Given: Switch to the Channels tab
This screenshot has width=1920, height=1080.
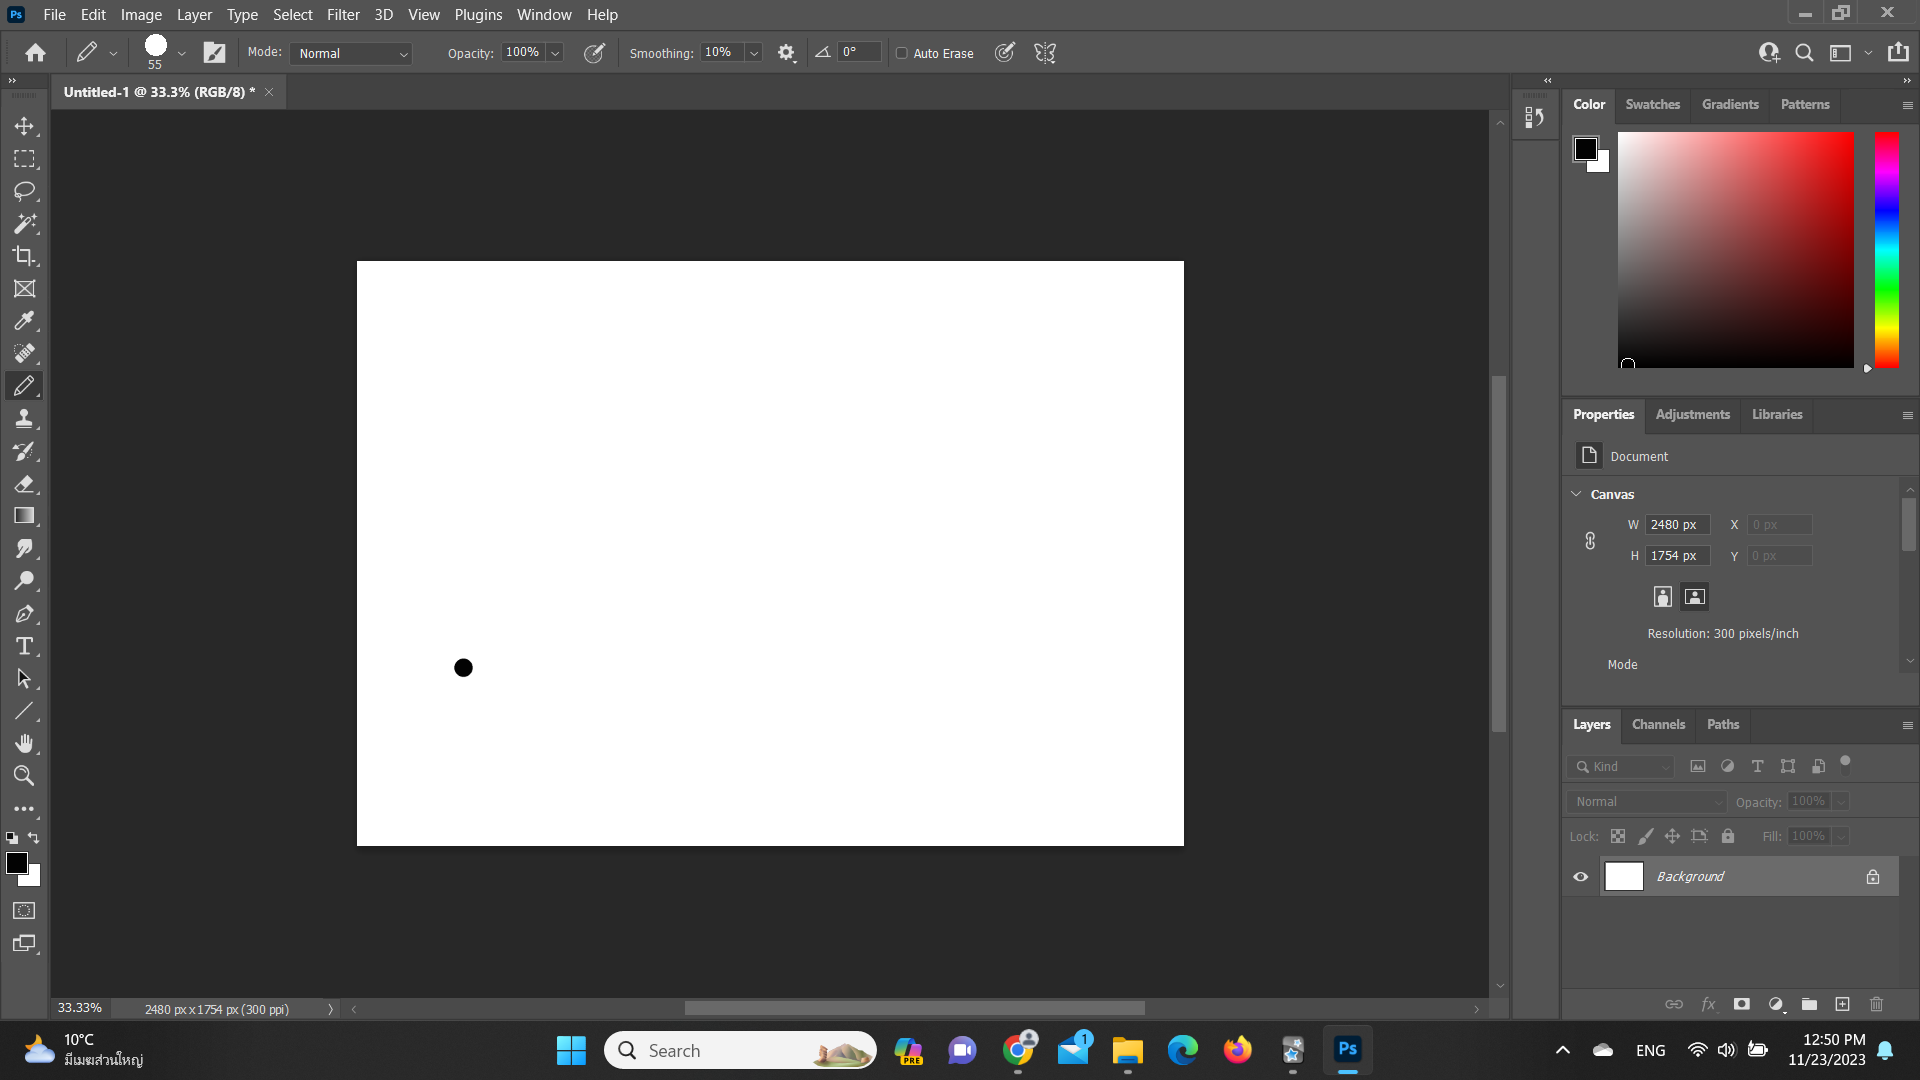Looking at the screenshot, I should pos(1659,723).
